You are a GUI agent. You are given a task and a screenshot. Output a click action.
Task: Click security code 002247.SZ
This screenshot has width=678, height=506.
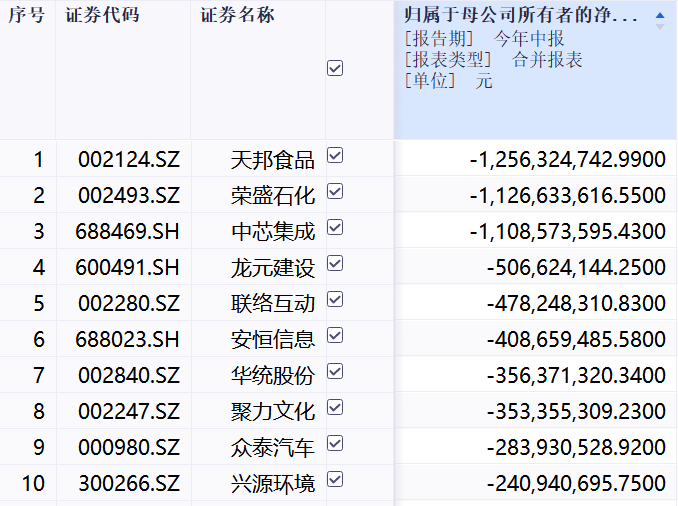coord(129,411)
